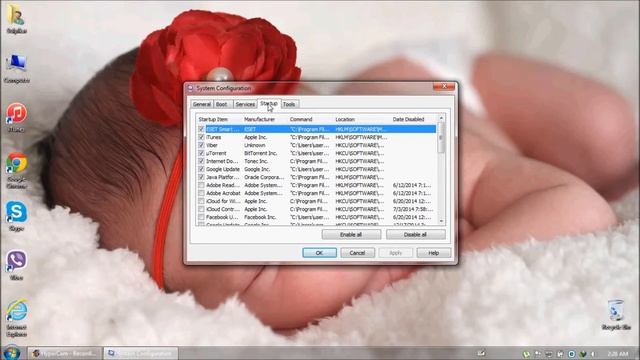This screenshot has height=360, width=640.
Task: Switch to the Boot tab
Action: pyautogui.click(x=222, y=104)
